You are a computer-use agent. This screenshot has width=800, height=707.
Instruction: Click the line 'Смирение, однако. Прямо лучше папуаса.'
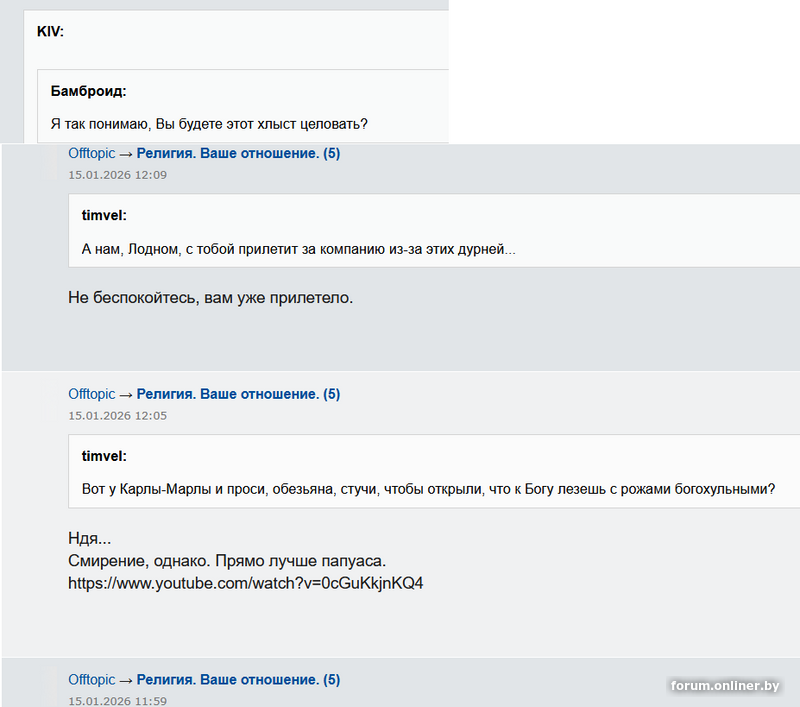pos(227,560)
